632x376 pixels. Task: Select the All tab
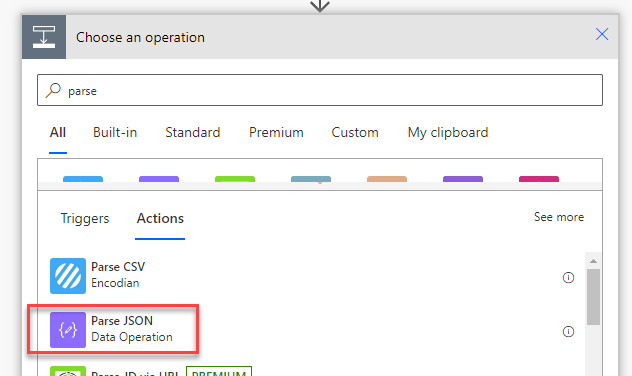[58, 133]
